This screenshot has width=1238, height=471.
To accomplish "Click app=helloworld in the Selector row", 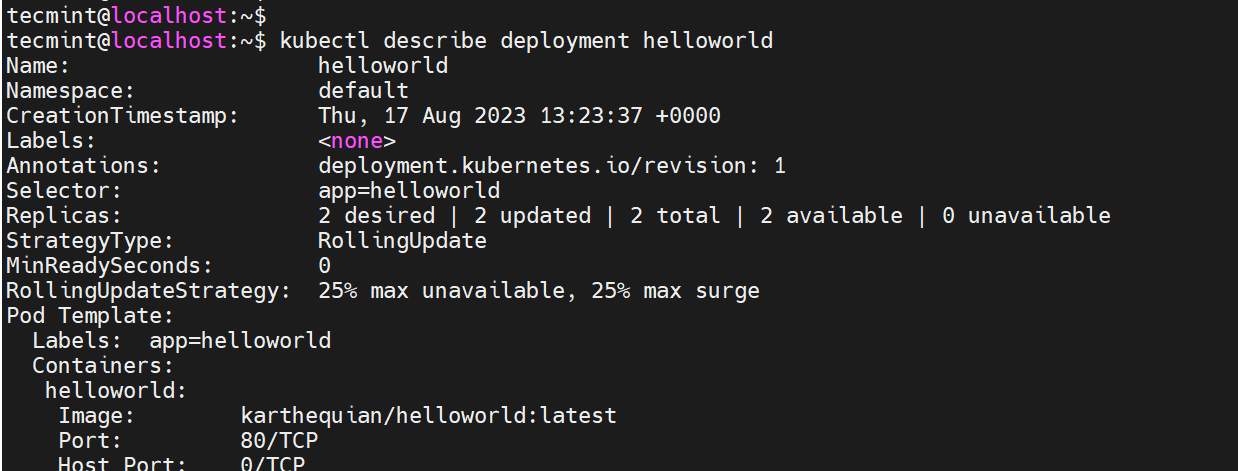I will 409,191.
